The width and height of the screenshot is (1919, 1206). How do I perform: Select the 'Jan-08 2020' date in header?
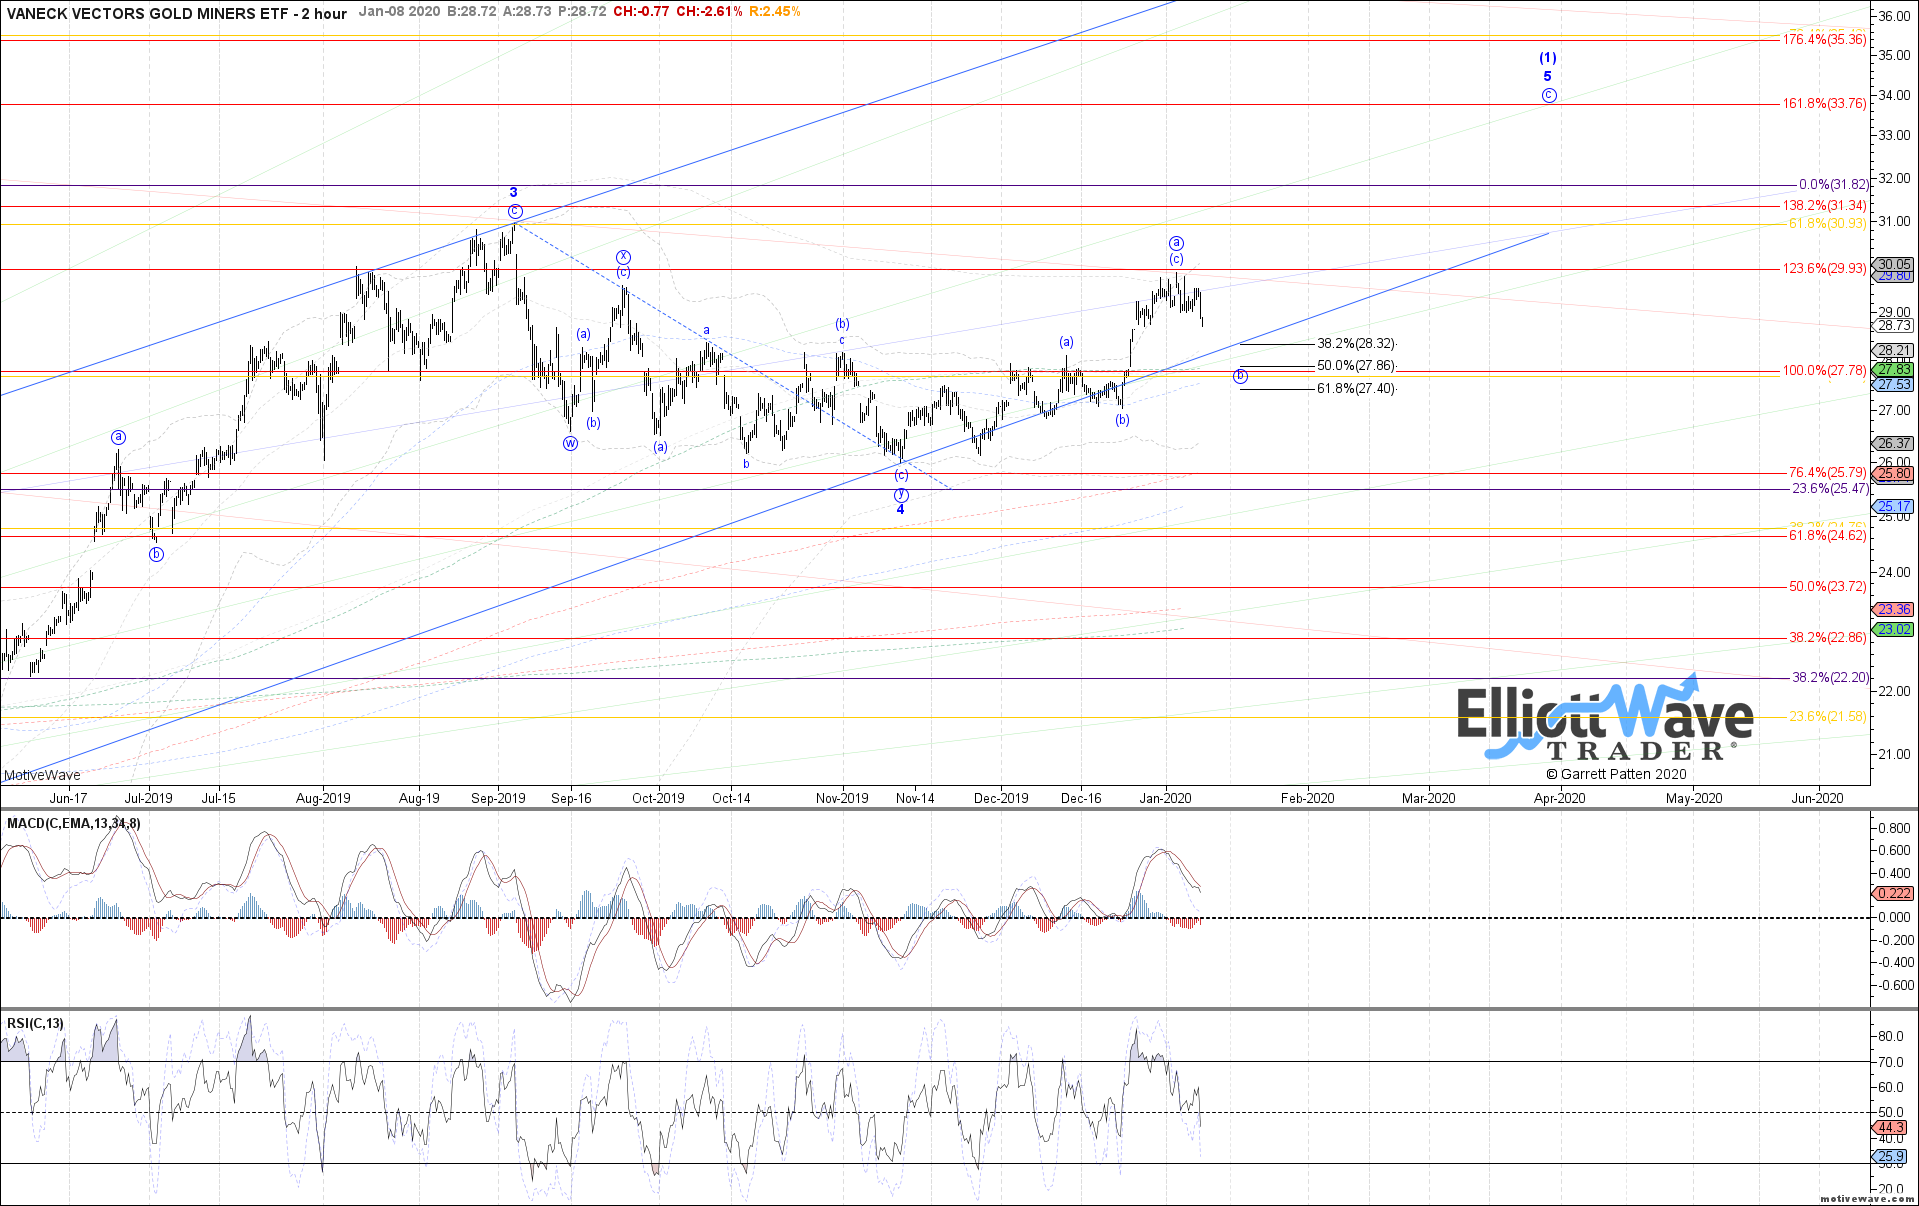[x=400, y=12]
